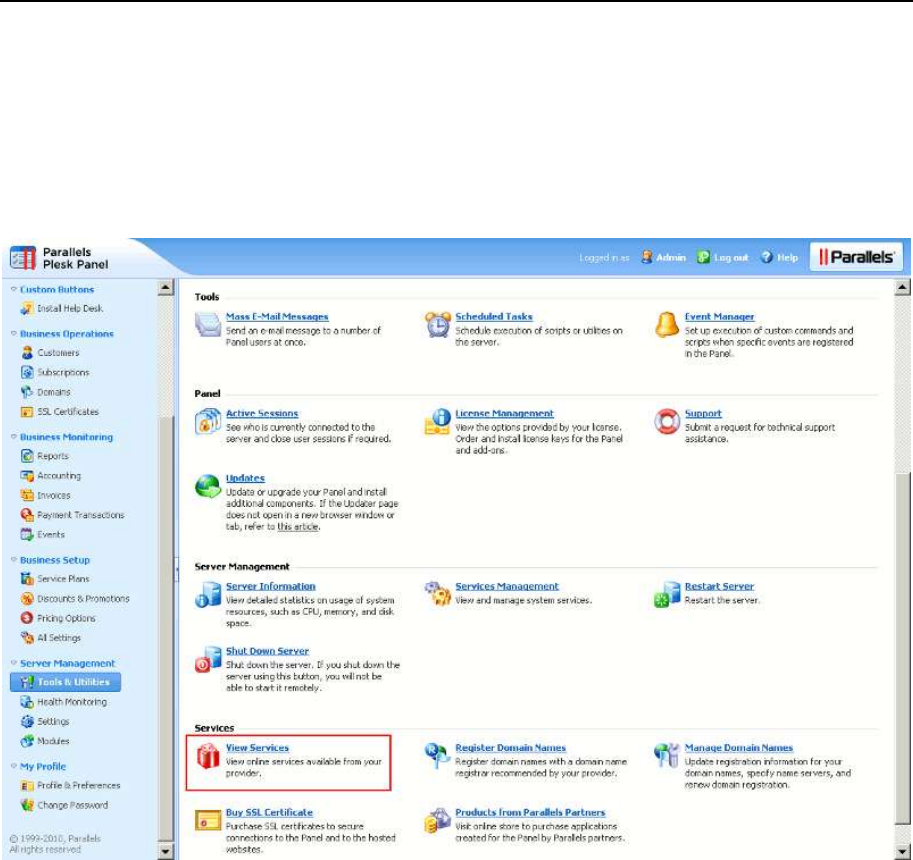Click the Shut Down Server icon
Image resolution: width=913 pixels, height=860 pixels.
click(207, 659)
